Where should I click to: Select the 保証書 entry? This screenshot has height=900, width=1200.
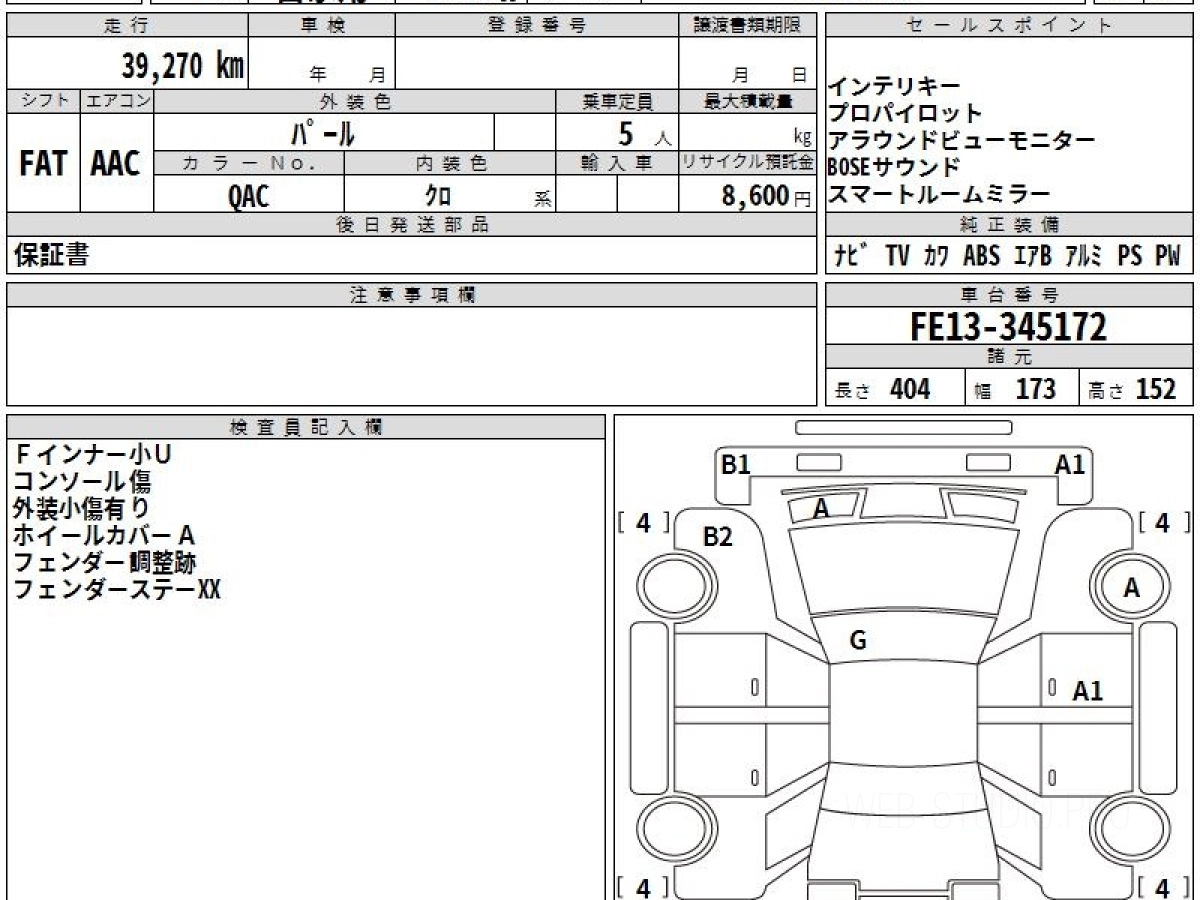tap(51, 255)
